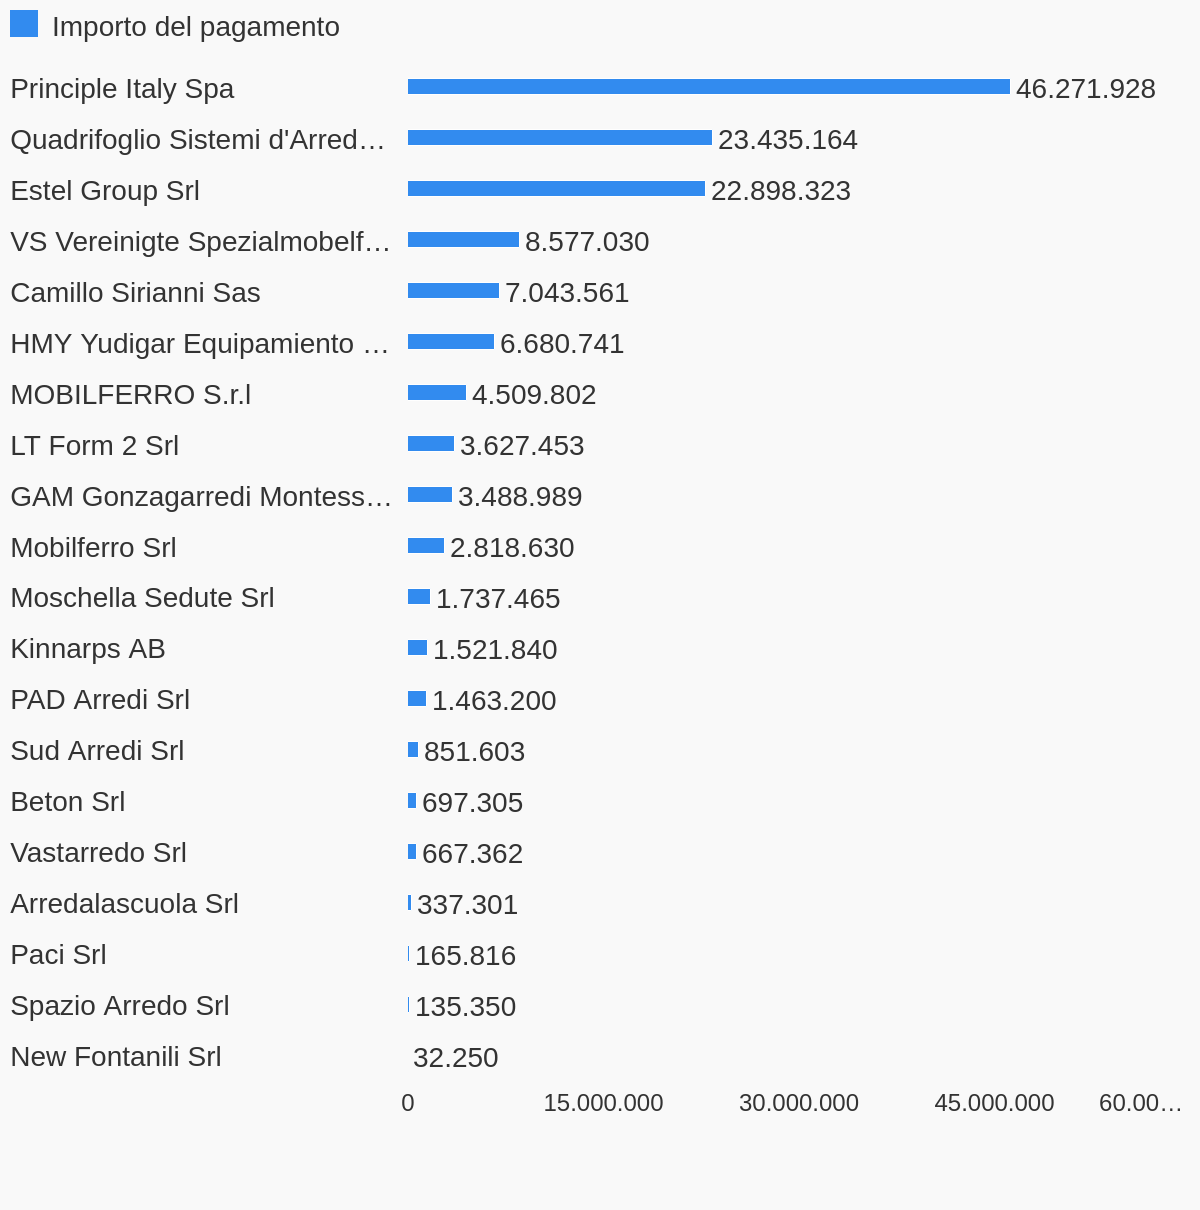This screenshot has width=1200, height=1210.
Task: Click the label 'Spazio Arredo Srl'
Action: coord(120,1006)
